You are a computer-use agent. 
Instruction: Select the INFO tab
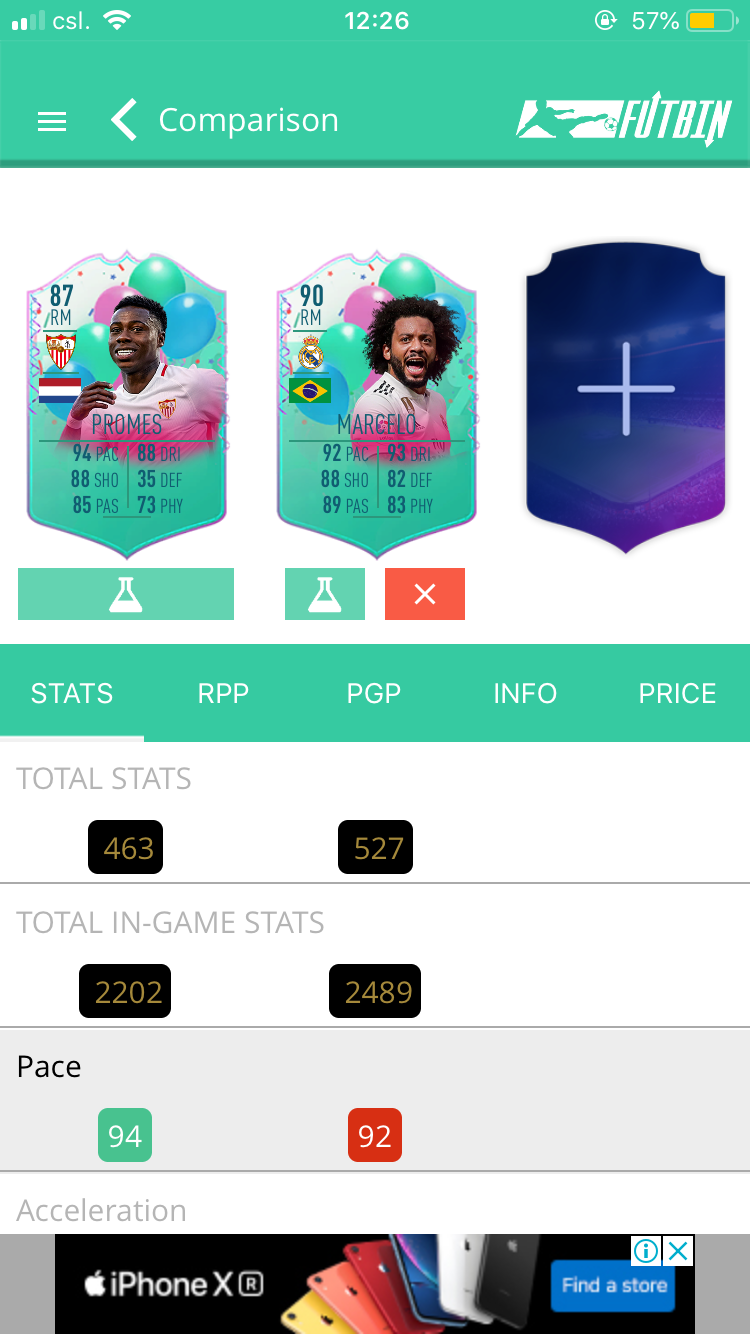525,693
